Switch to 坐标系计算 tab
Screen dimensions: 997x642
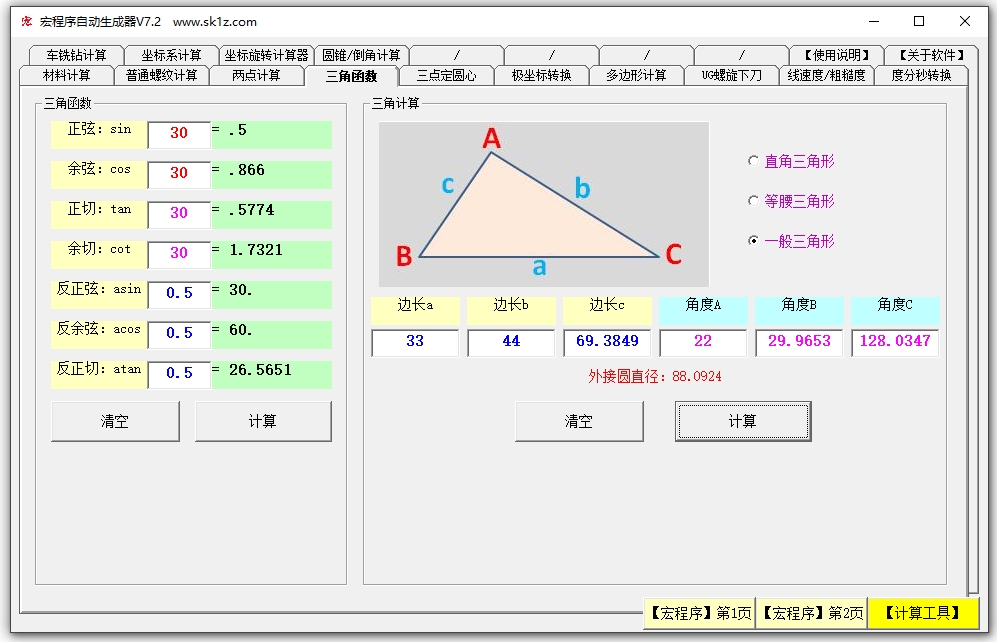(x=171, y=55)
